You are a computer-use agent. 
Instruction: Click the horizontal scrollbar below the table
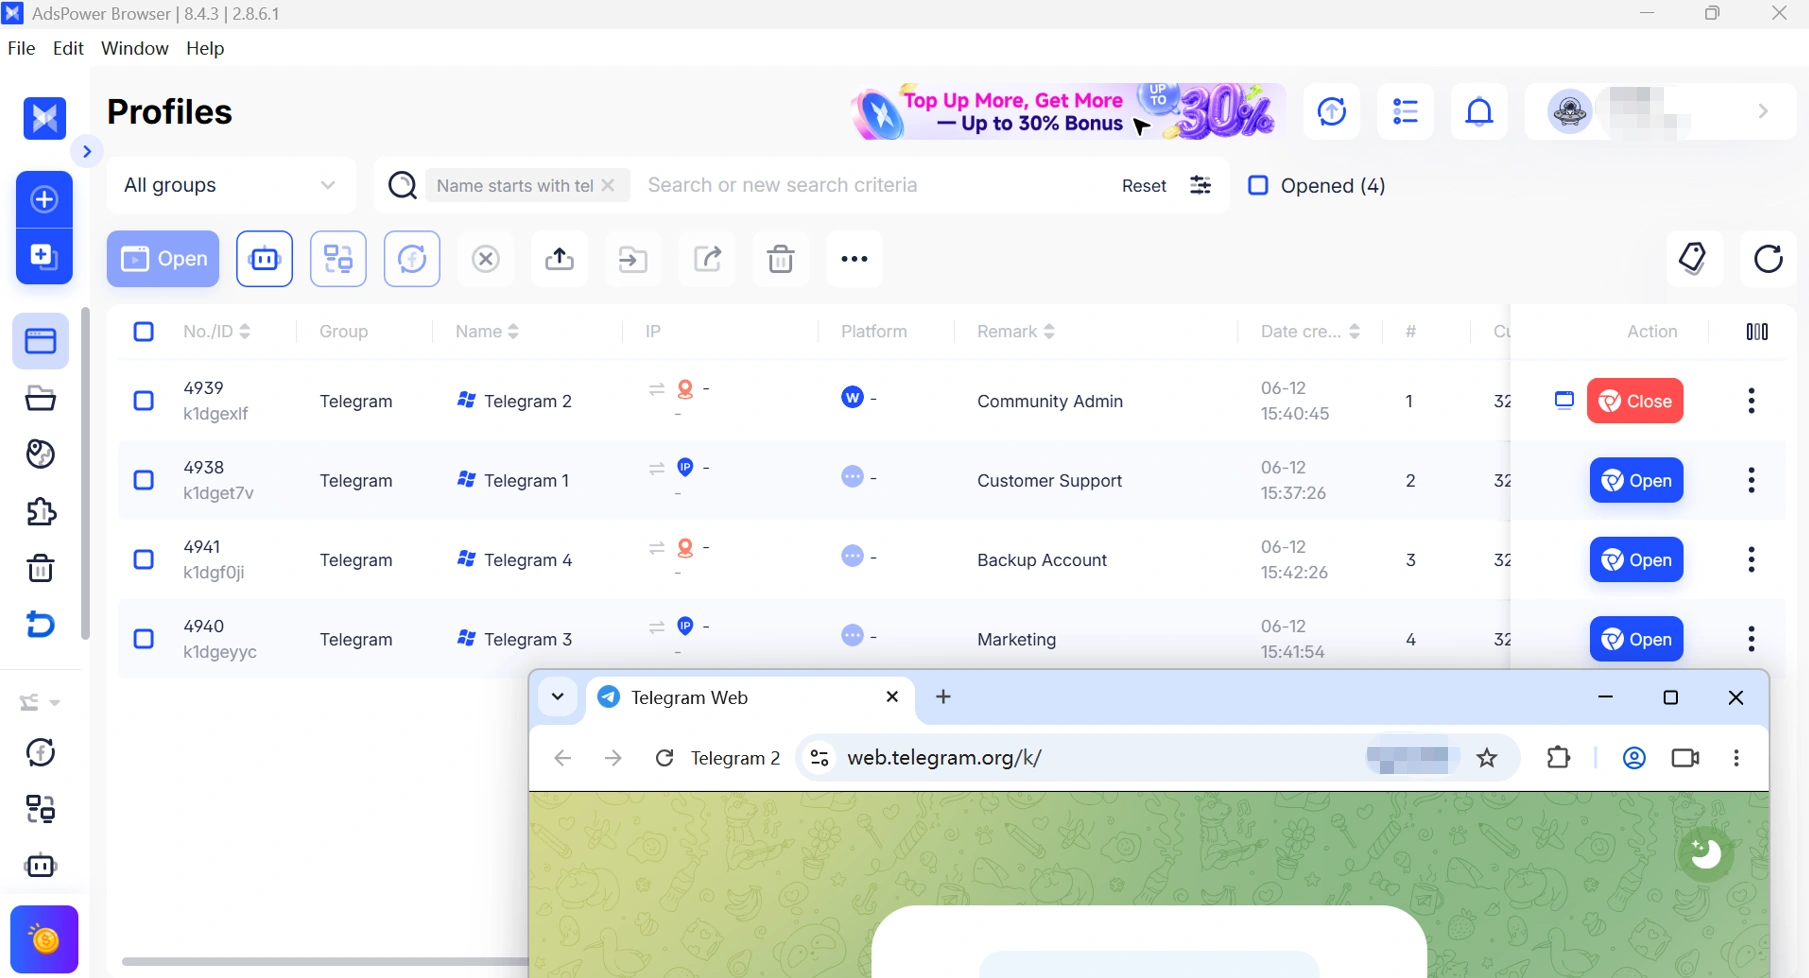pos(325,961)
